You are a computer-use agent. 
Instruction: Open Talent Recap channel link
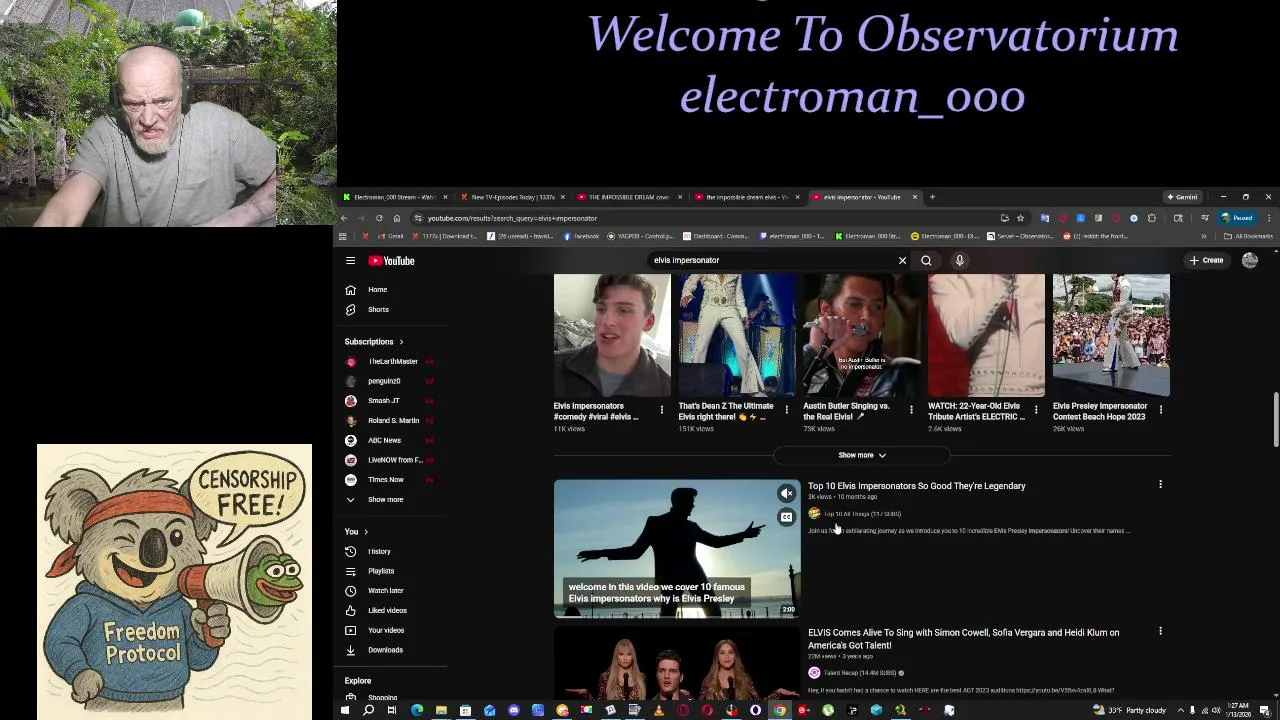(858, 673)
